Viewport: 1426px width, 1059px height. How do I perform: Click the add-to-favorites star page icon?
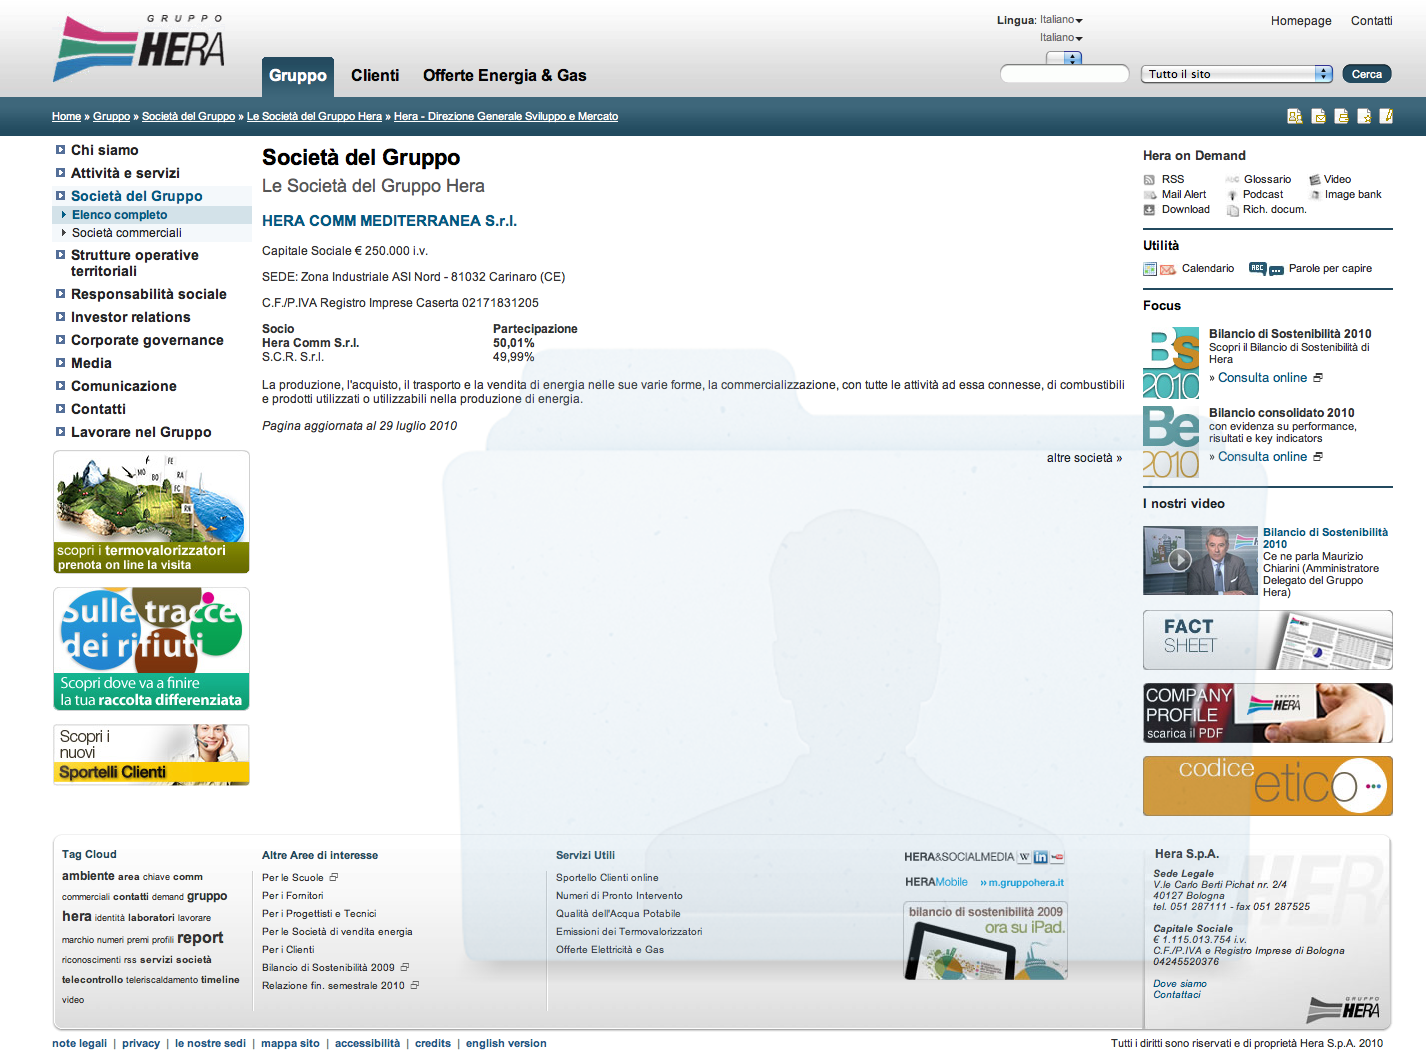[x=1364, y=116]
